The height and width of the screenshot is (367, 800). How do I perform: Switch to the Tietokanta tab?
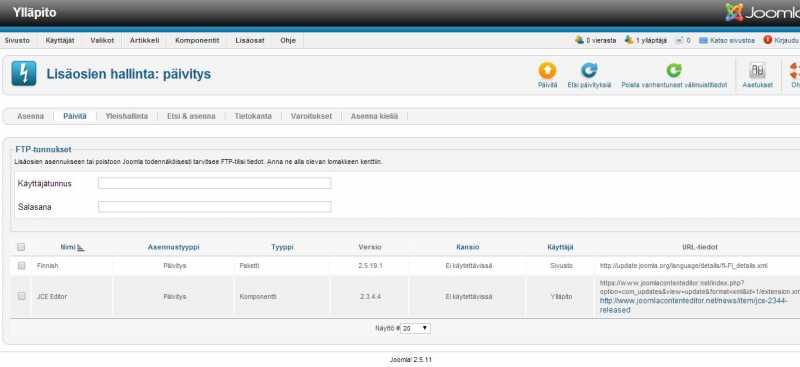(x=253, y=116)
